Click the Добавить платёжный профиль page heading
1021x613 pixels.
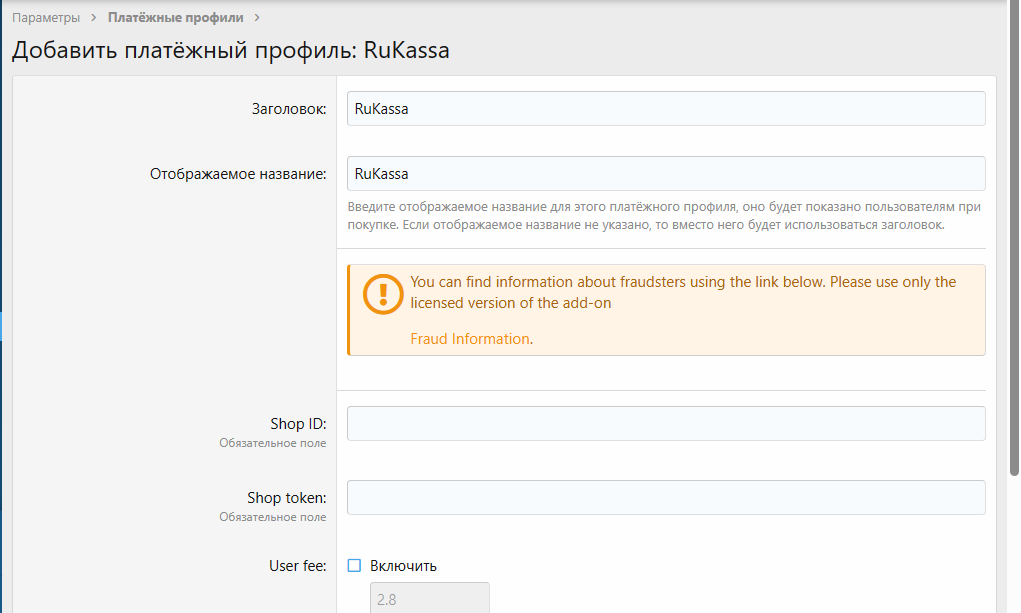pos(230,50)
